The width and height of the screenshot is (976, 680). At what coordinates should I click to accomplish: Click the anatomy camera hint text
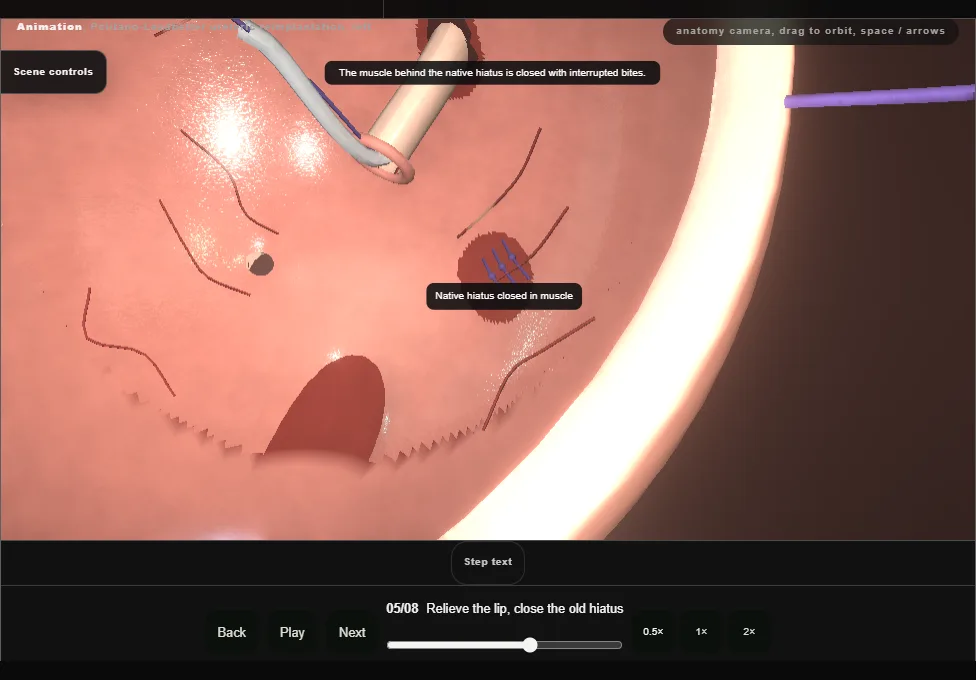[x=810, y=31]
